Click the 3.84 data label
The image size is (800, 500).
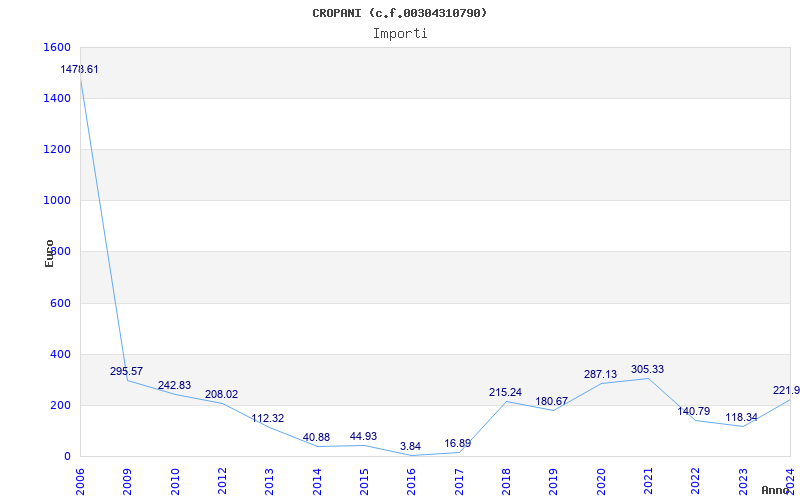point(411,446)
